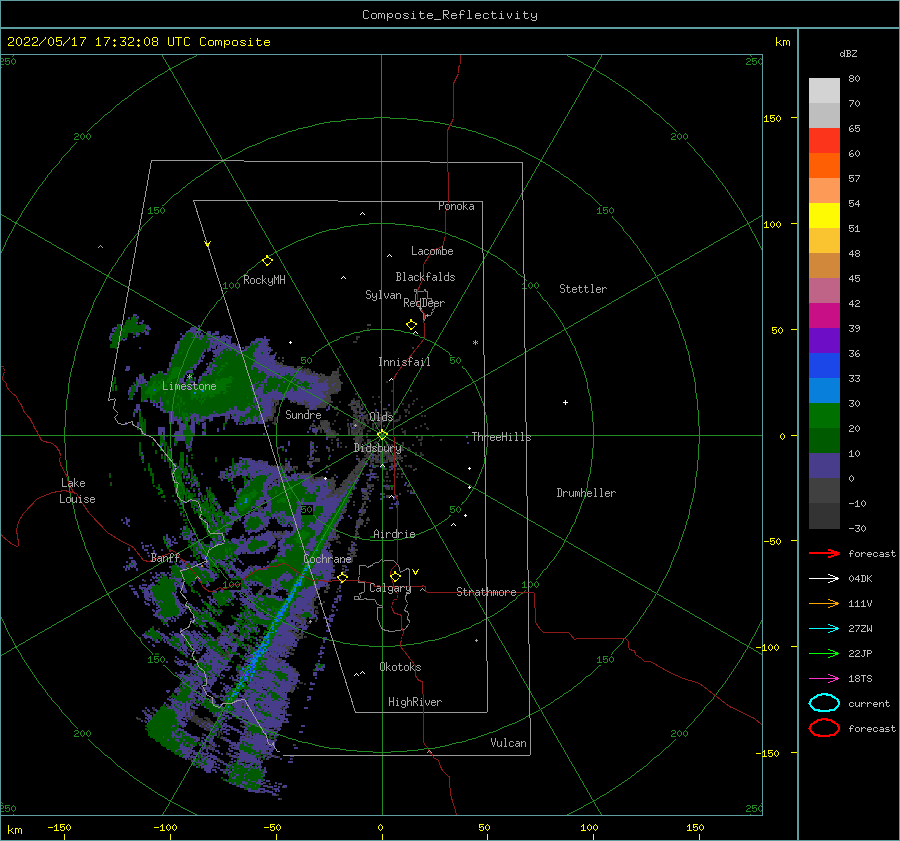
Task: Select the light gray 70-80 dBZ band
Action: point(824,91)
